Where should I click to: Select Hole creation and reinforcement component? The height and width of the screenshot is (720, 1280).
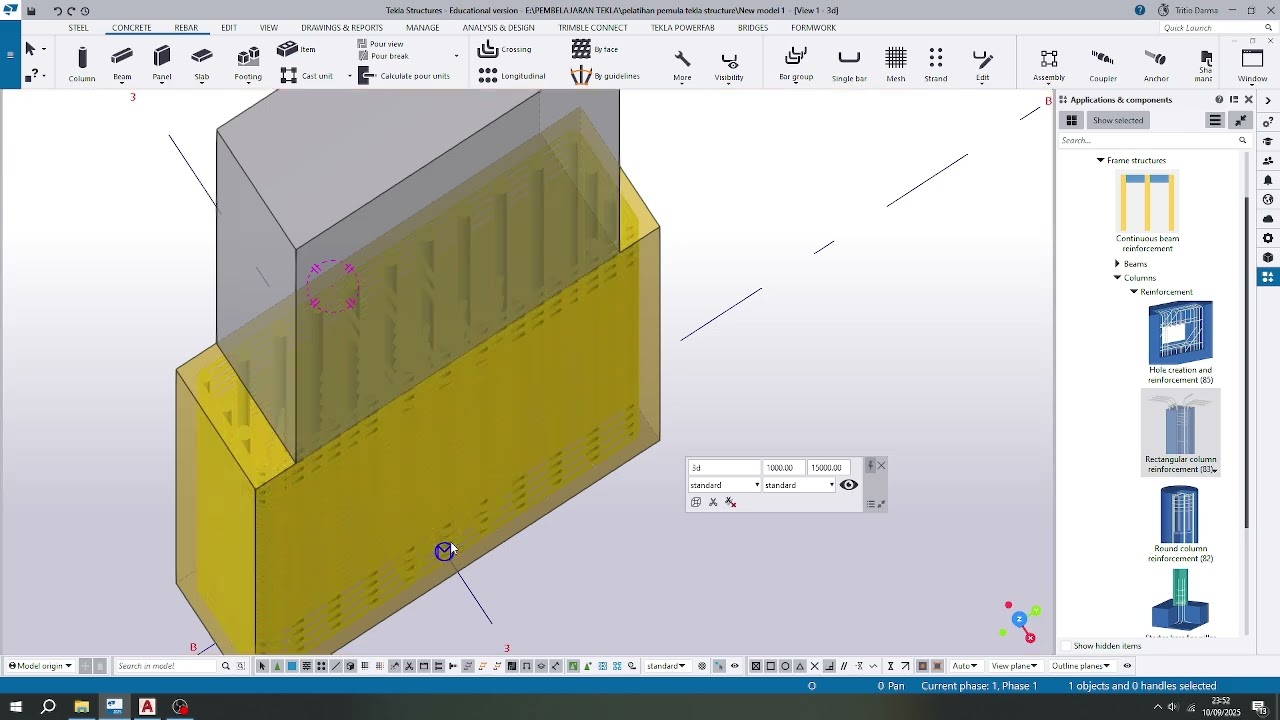[x=1181, y=343]
